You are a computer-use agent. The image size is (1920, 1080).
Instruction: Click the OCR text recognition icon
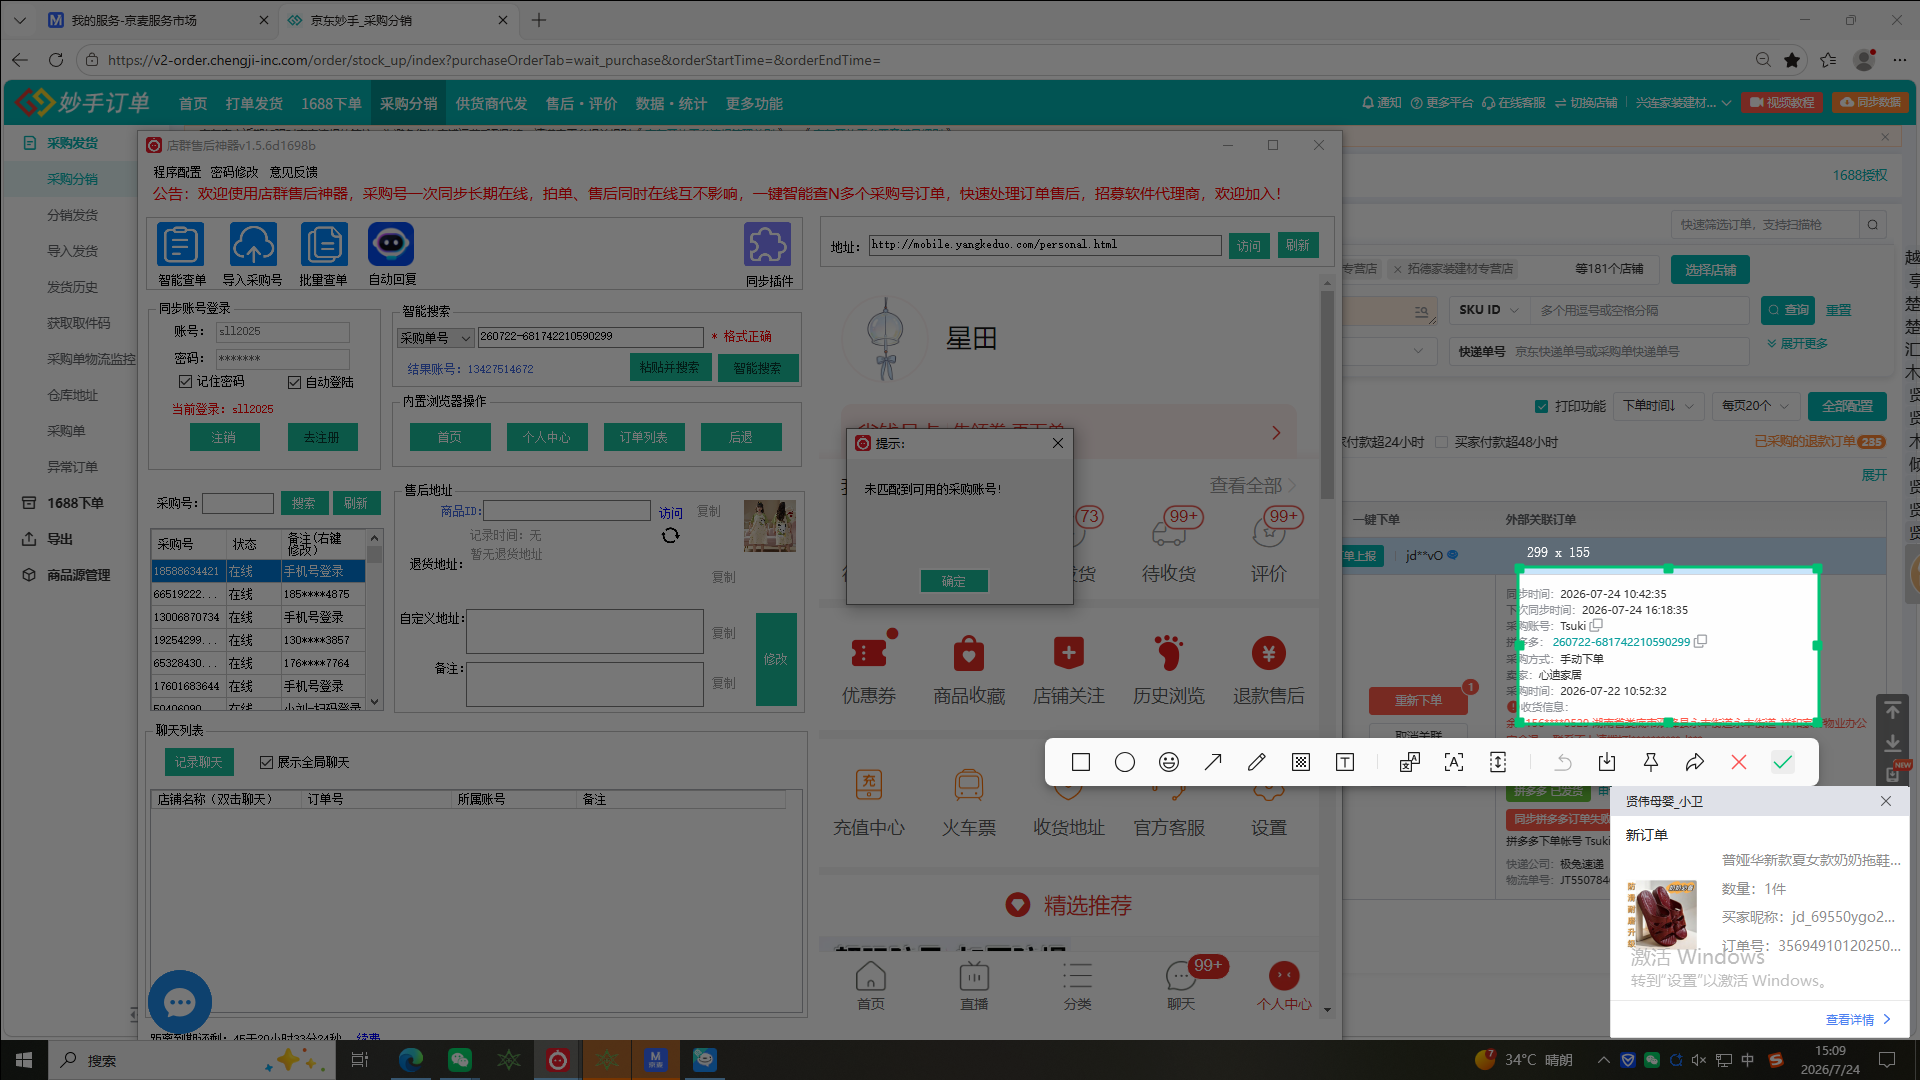[1454, 763]
